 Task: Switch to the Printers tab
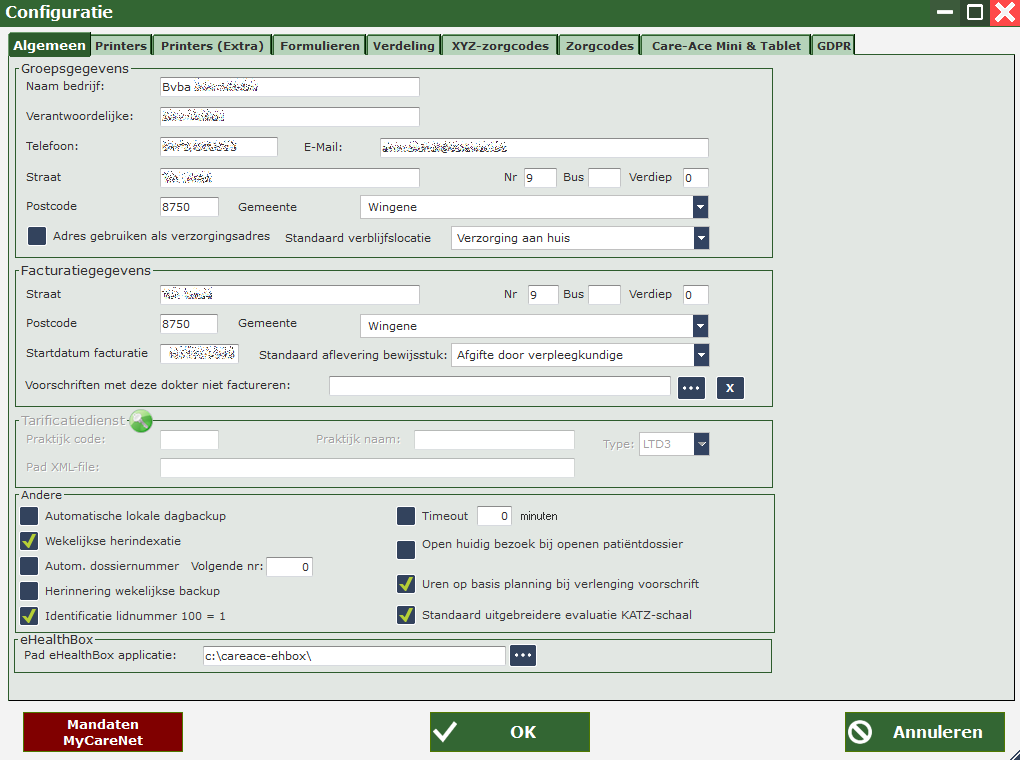121,46
